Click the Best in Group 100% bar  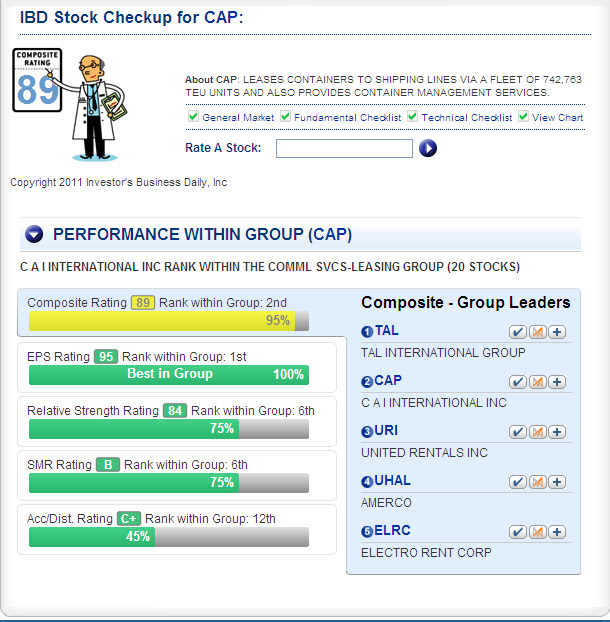[169, 375]
